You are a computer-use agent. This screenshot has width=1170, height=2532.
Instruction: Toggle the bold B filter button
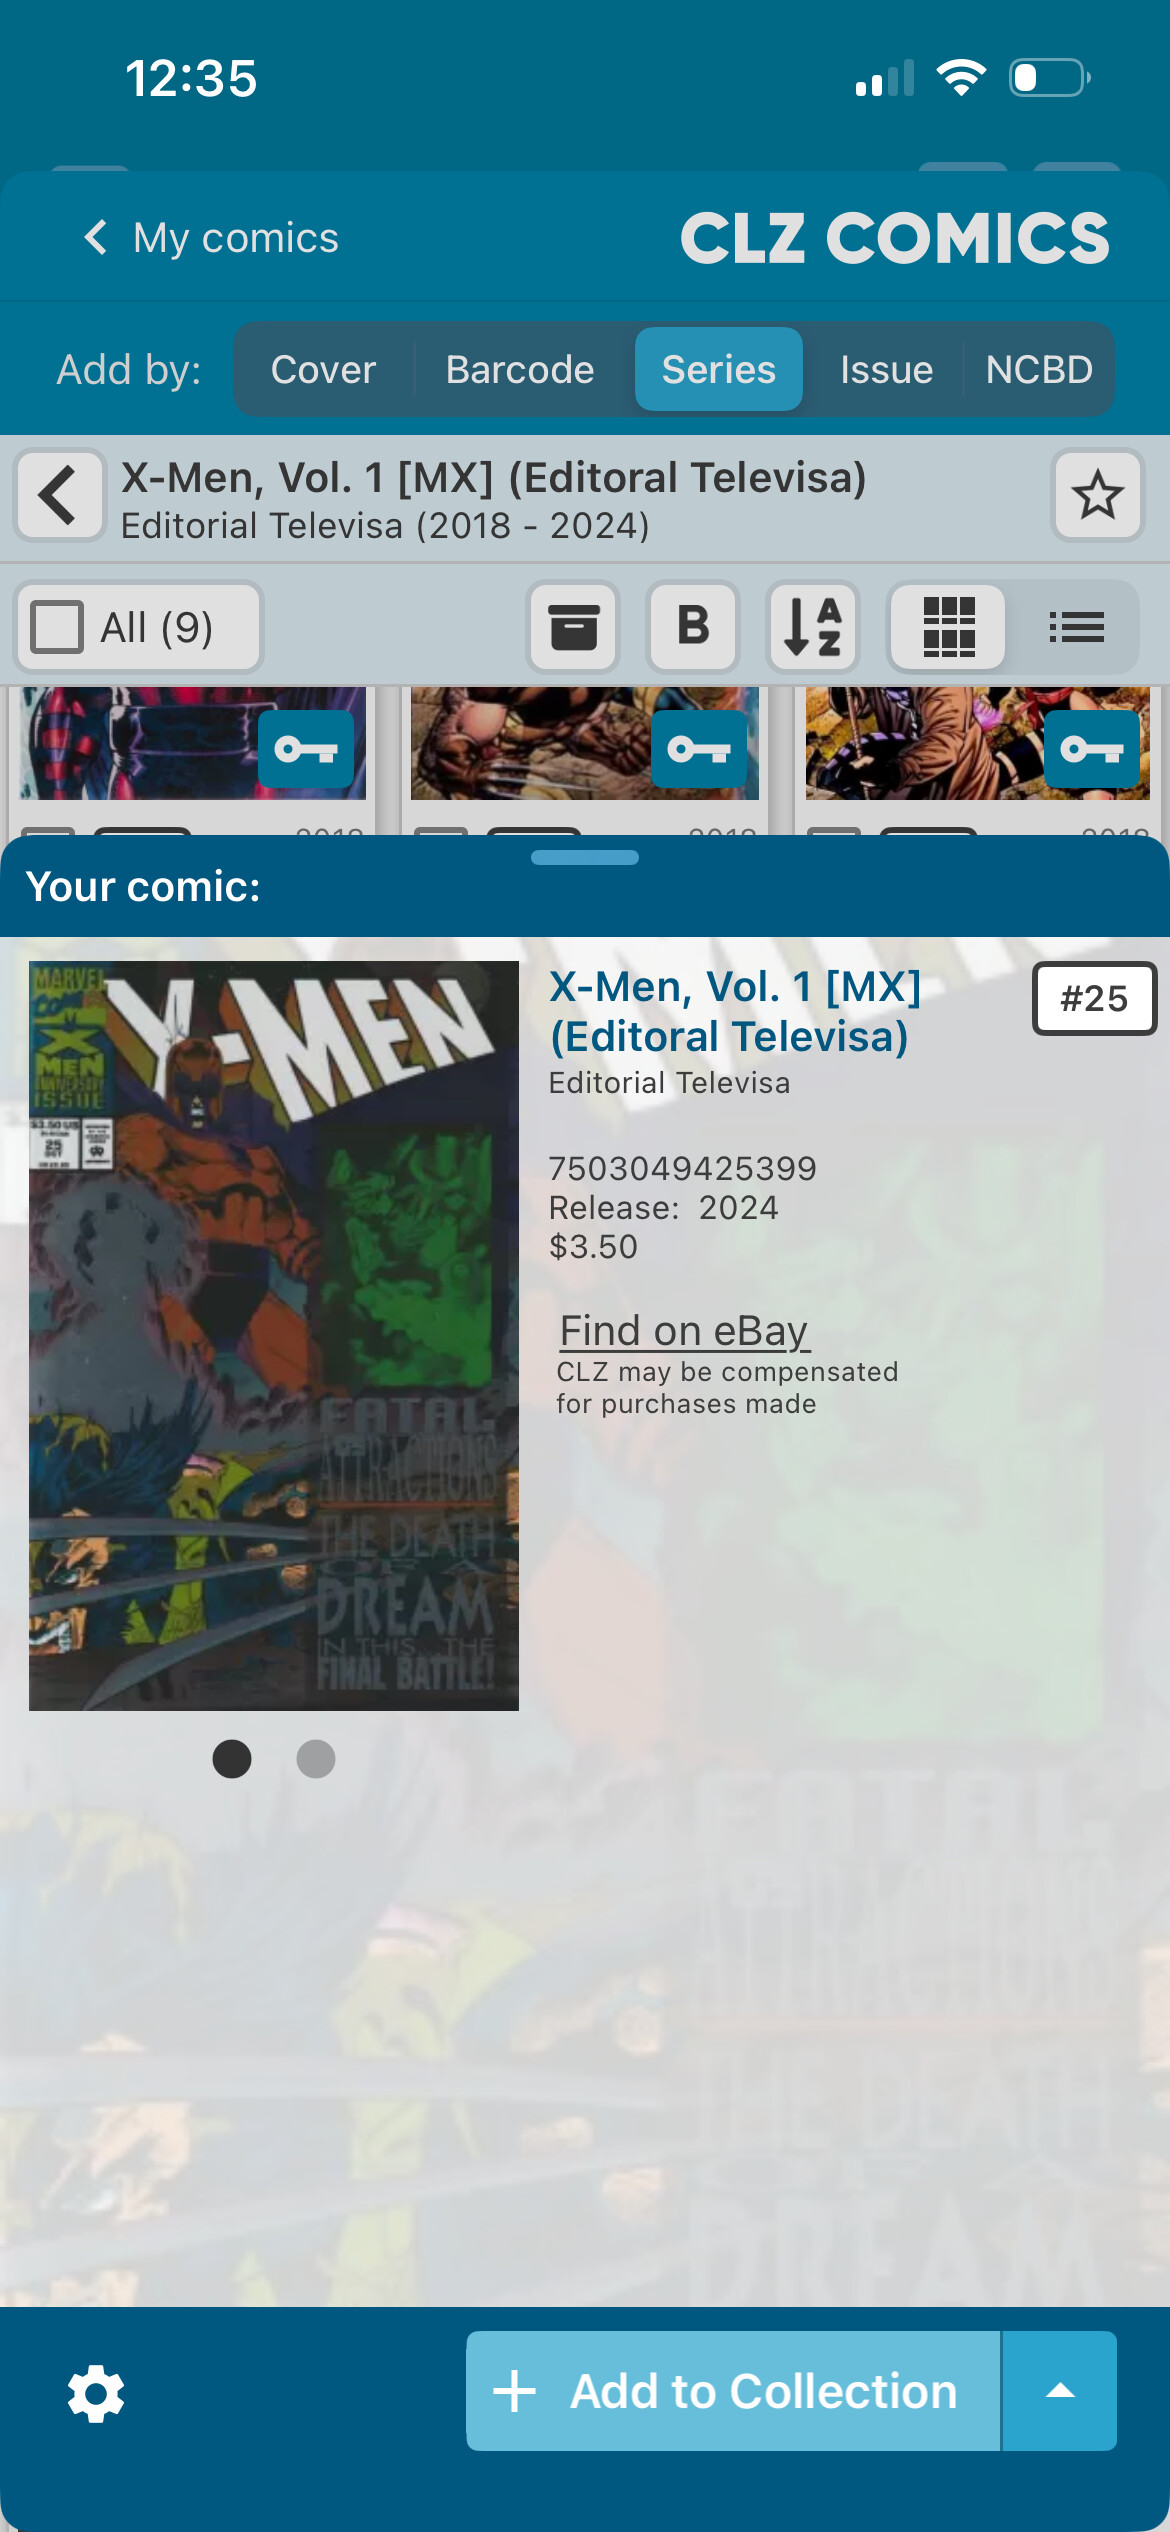tap(693, 627)
